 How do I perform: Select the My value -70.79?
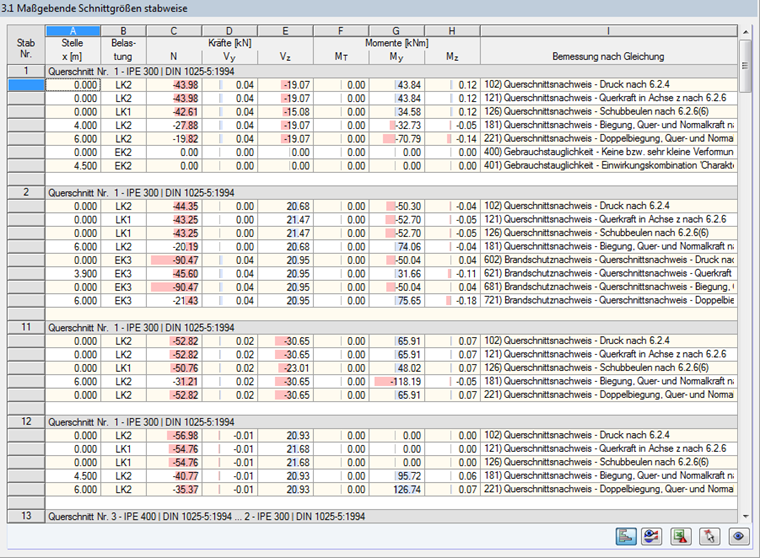(396, 139)
